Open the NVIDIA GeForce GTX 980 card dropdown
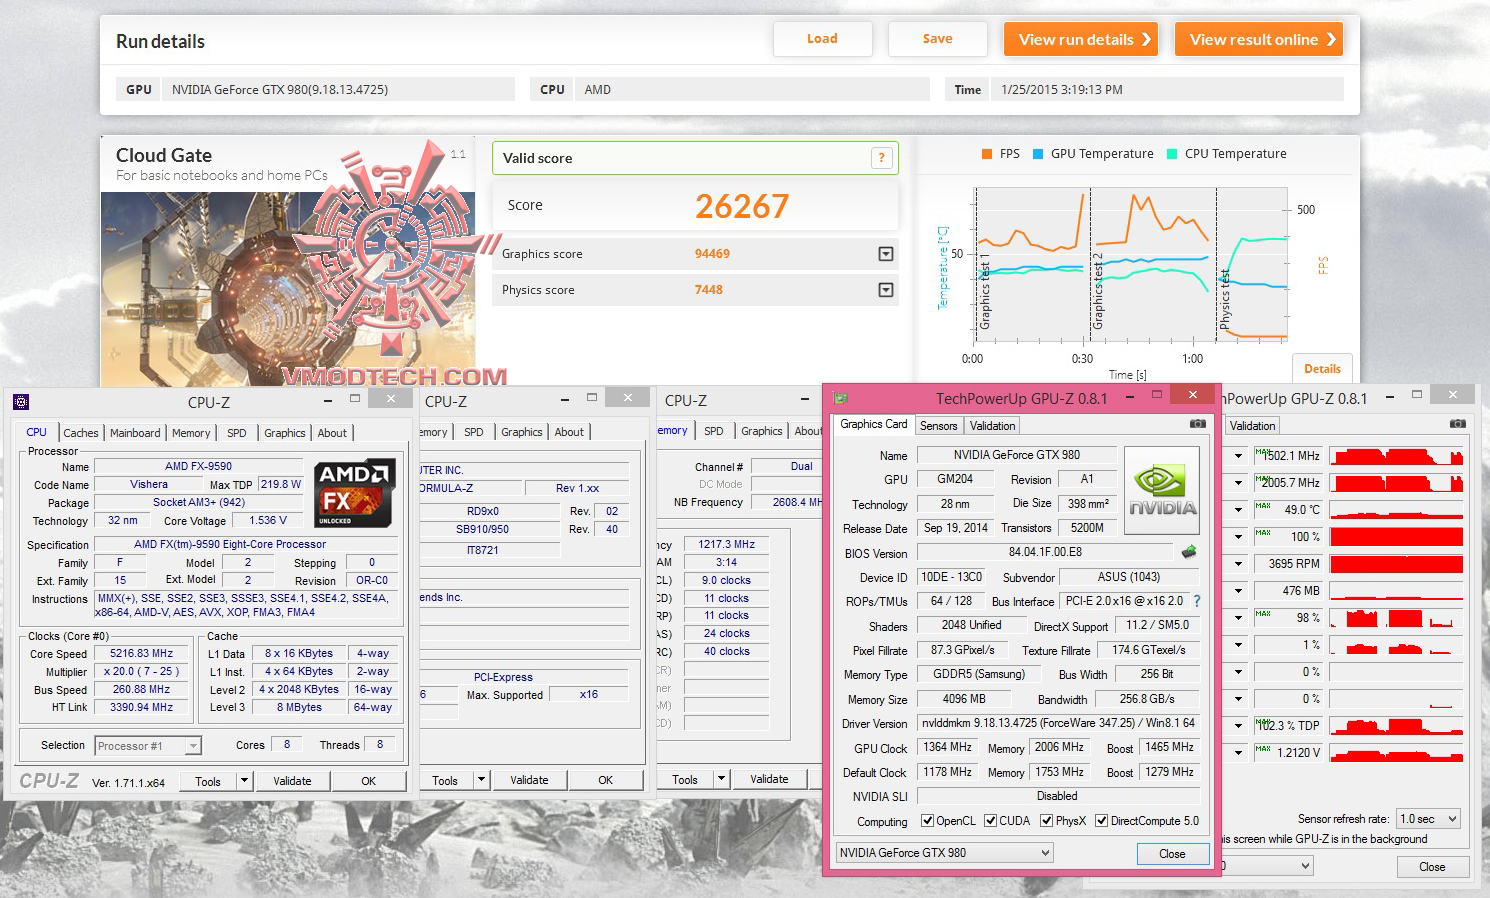This screenshot has width=1490, height=898. click(945, 853)
